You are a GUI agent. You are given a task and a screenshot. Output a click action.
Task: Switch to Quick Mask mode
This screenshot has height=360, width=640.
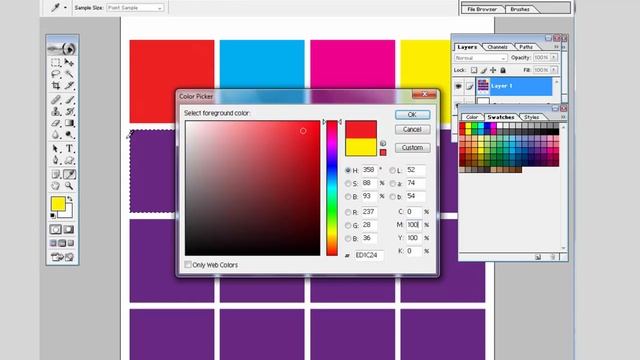(x=69, y=229)
